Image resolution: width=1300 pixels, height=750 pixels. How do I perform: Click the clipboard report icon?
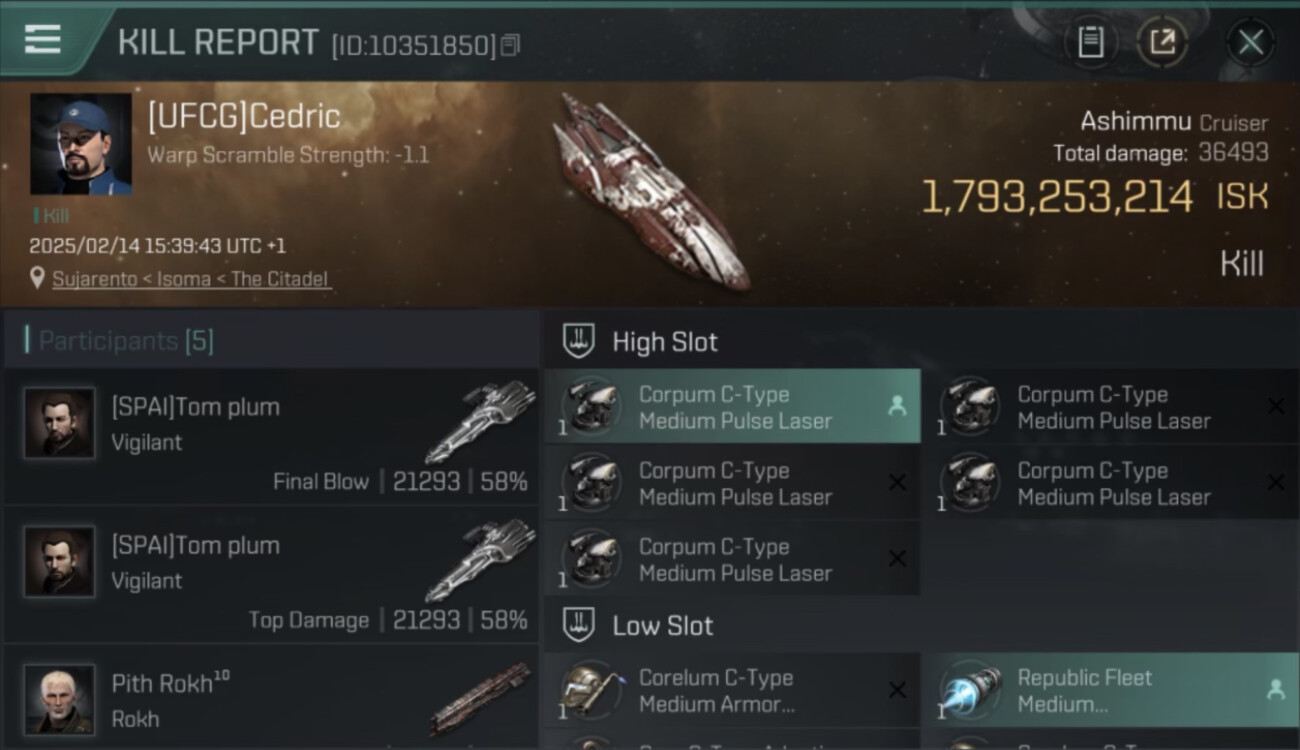[x=1091, y=42]
